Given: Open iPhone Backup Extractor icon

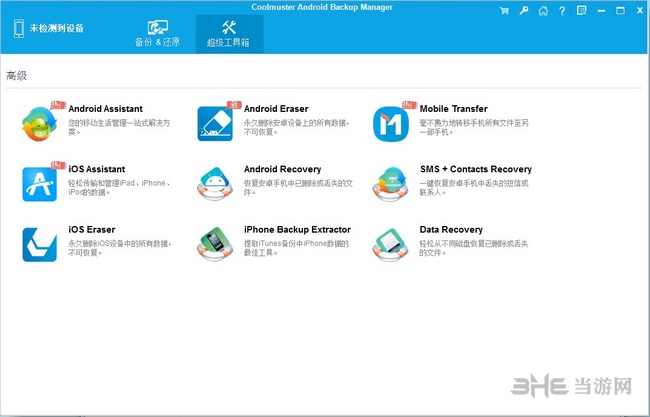Looking at the screenshot, I should point(215,245).
